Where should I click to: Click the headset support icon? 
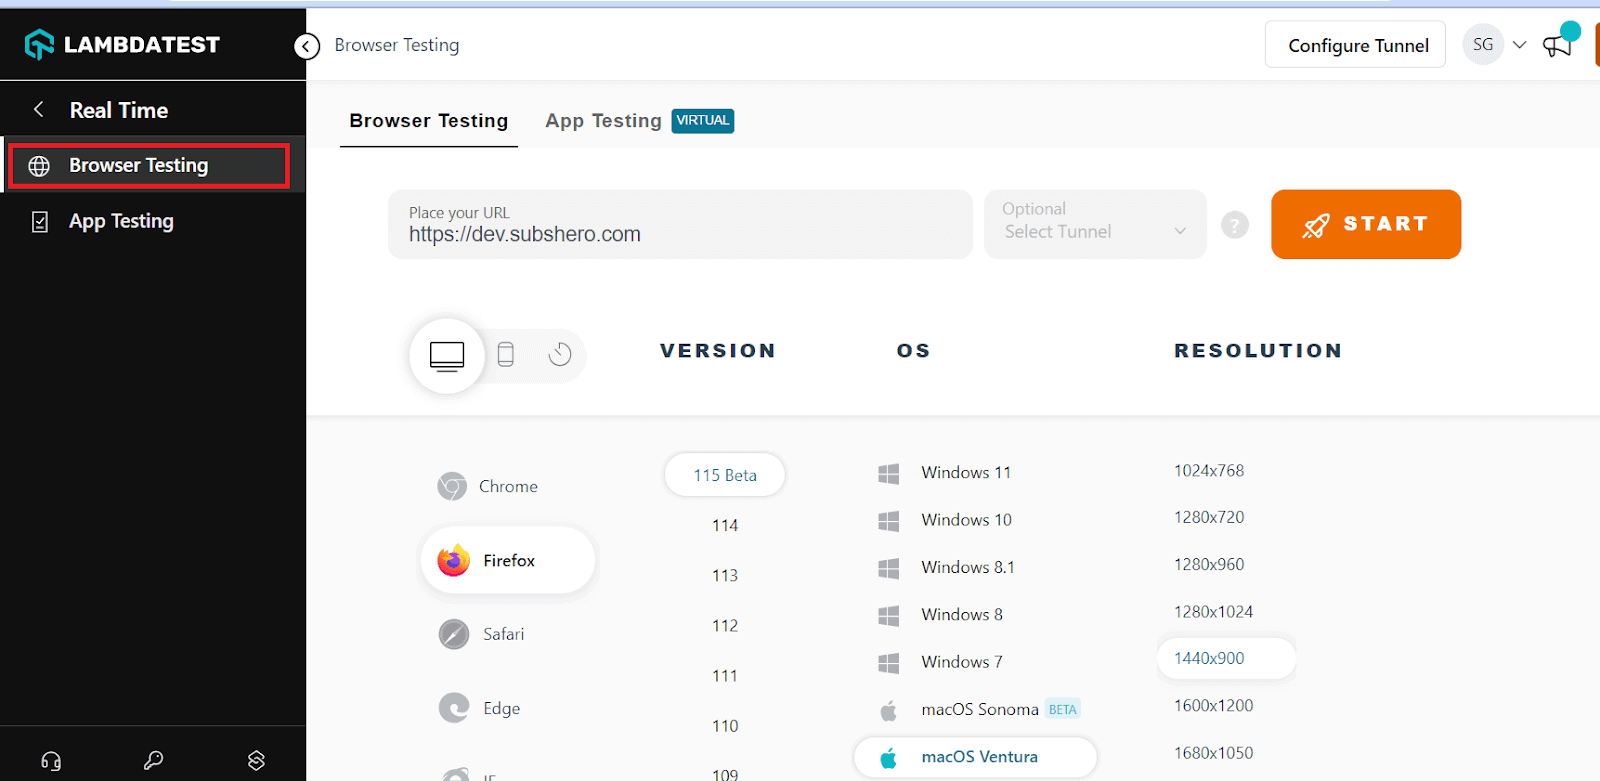pyautogui.click(x=51, y=761)
